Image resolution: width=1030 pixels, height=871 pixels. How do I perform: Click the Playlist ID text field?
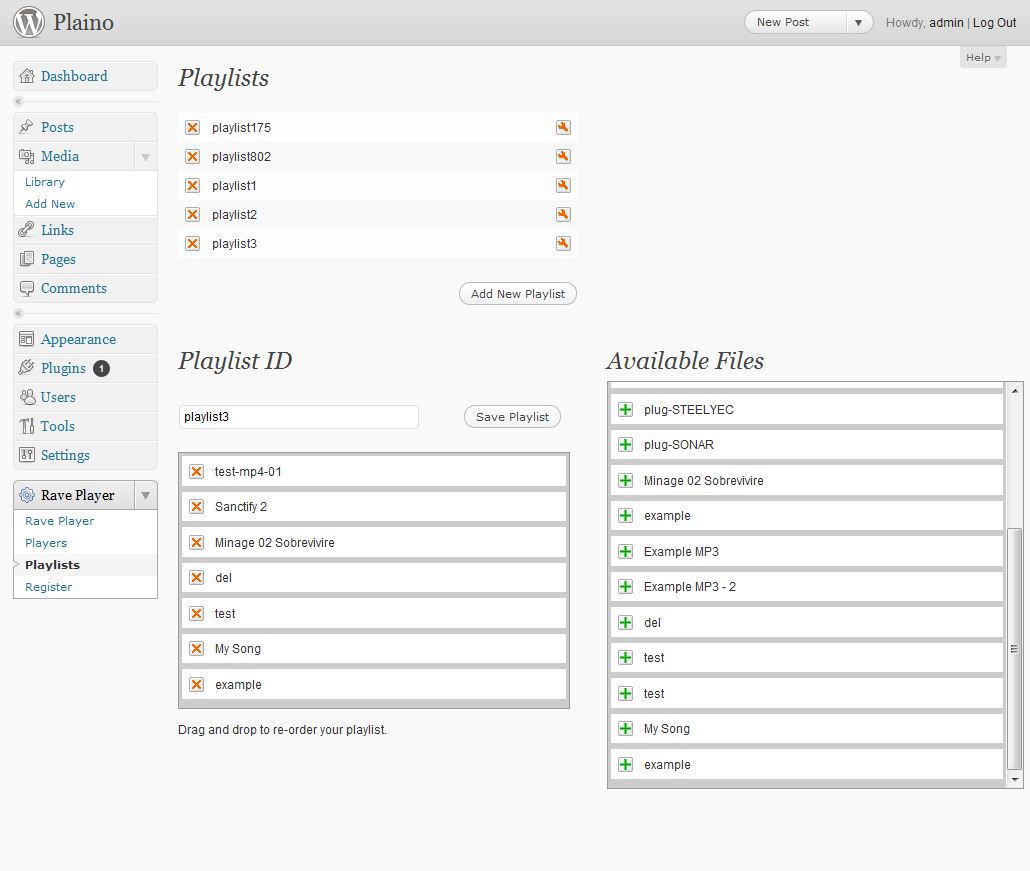click(299, 416)
